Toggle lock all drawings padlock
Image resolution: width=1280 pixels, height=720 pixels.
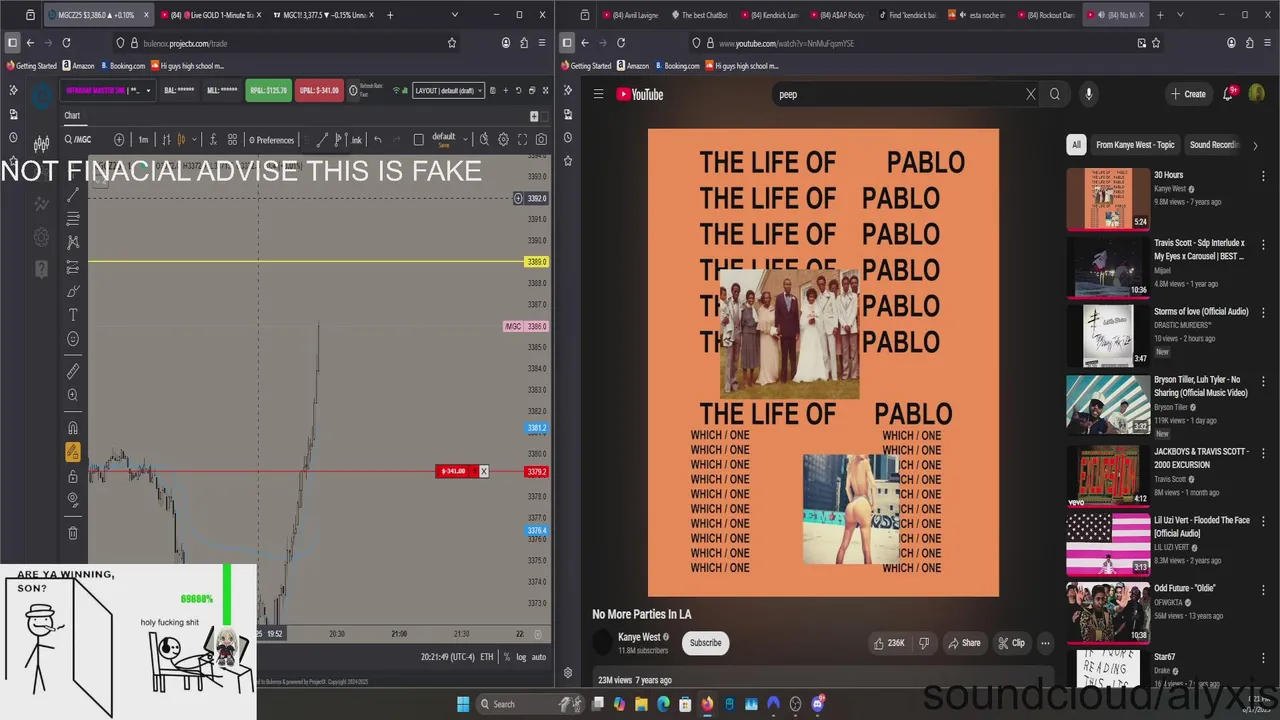click(73, 476)
